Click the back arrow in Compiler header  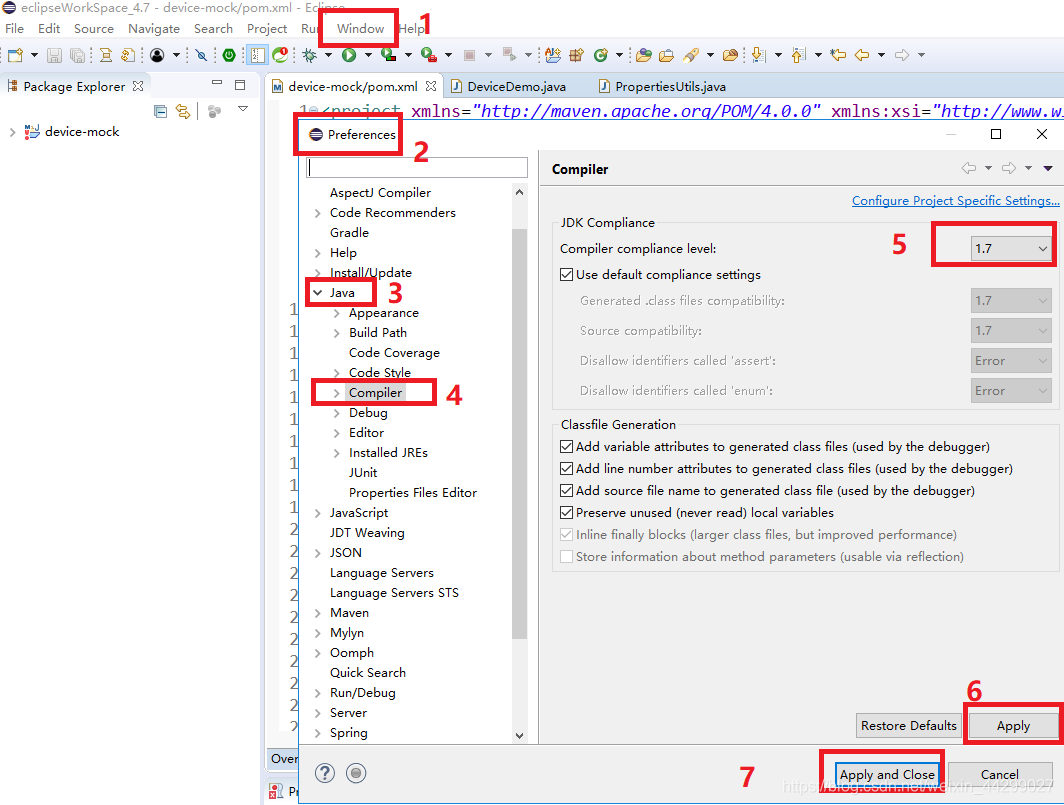coord(969,168)
